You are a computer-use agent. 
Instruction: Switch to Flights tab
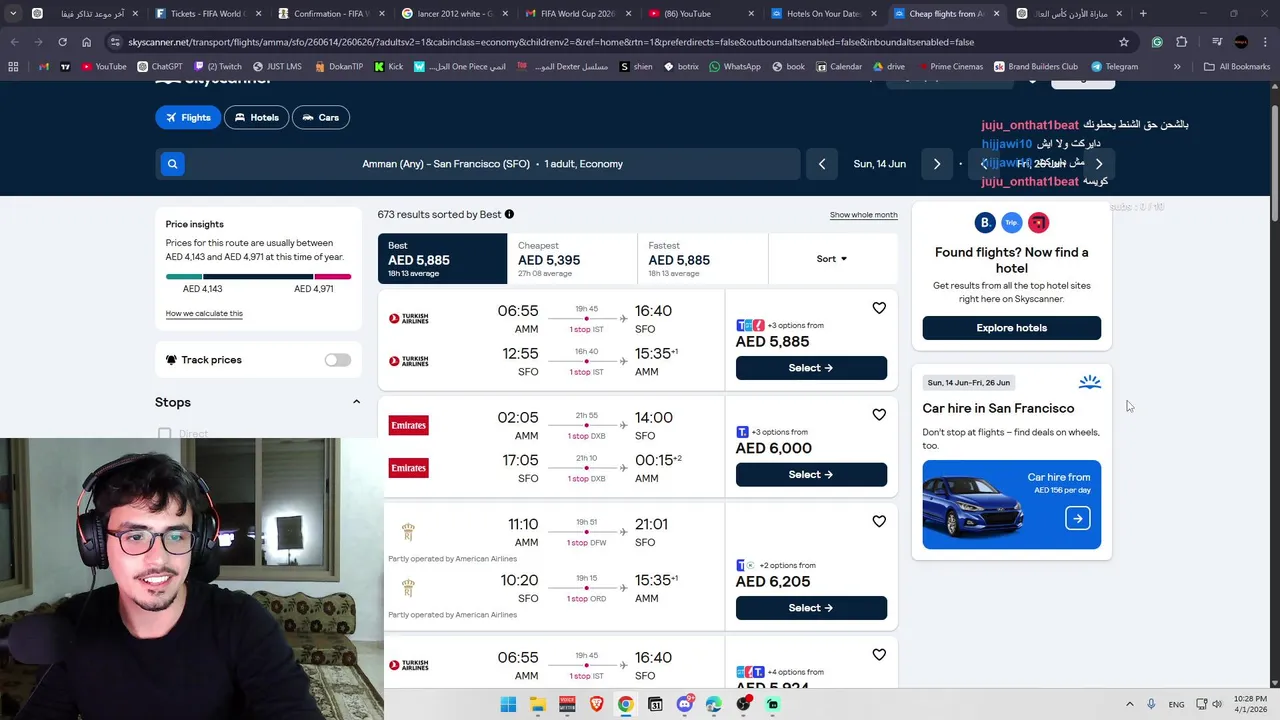click(x=188, y=117)
